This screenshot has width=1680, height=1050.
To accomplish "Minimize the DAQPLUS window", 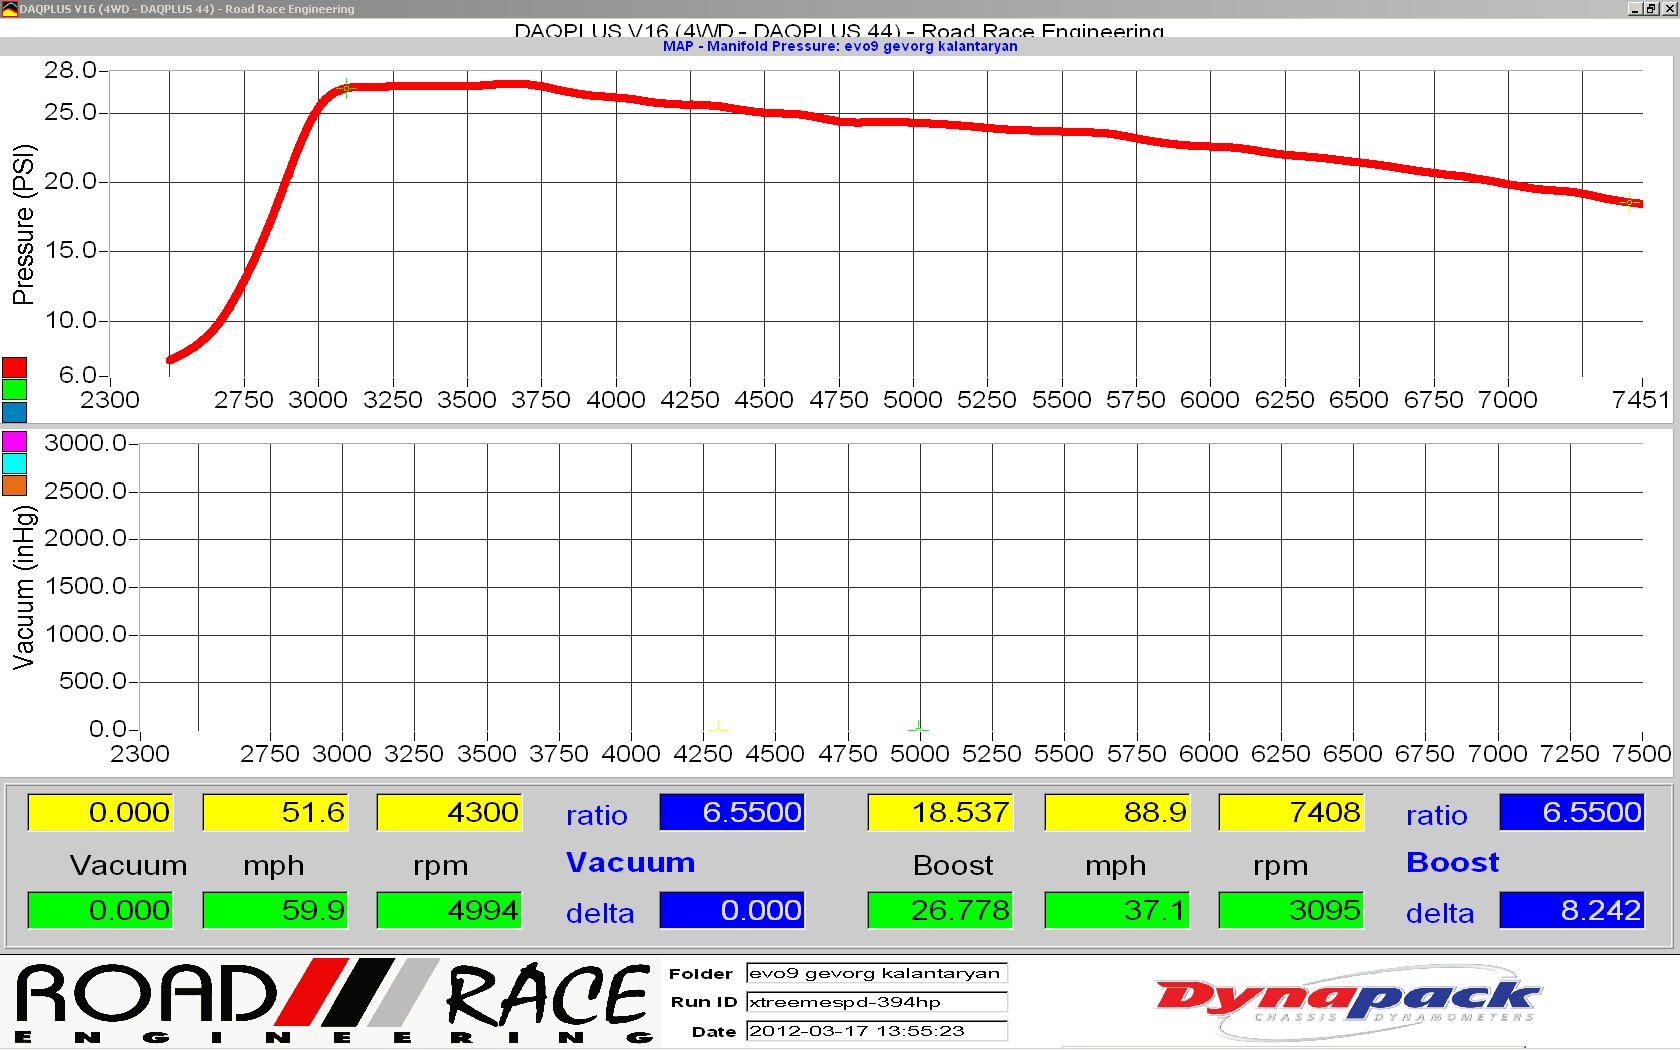I will click(1634, 8).
